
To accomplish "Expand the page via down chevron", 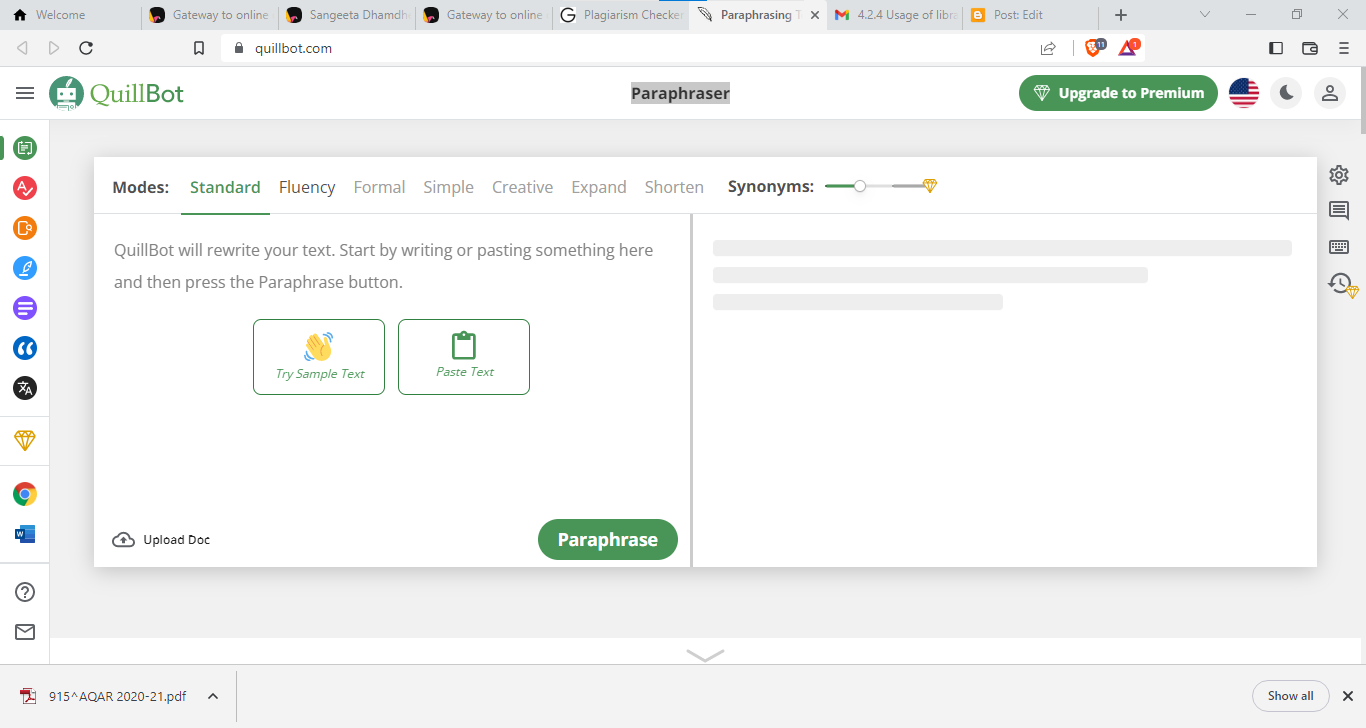I will click(705, 655).
